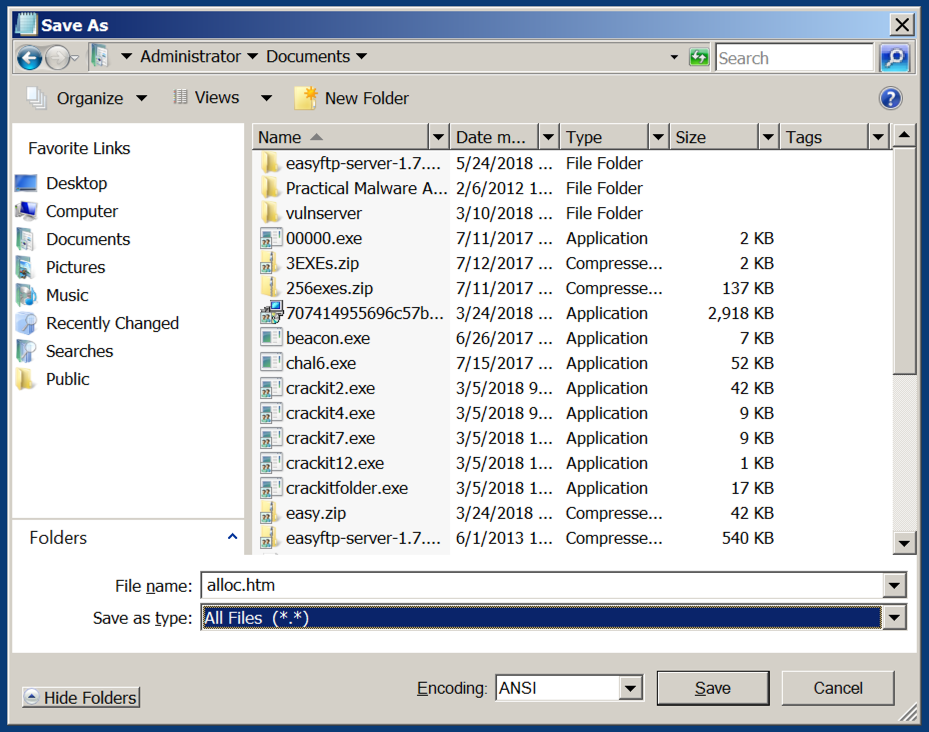Click the beacon.exe application icon
The height and width of the screenshot is (732, 929).
tap(270, 338)
